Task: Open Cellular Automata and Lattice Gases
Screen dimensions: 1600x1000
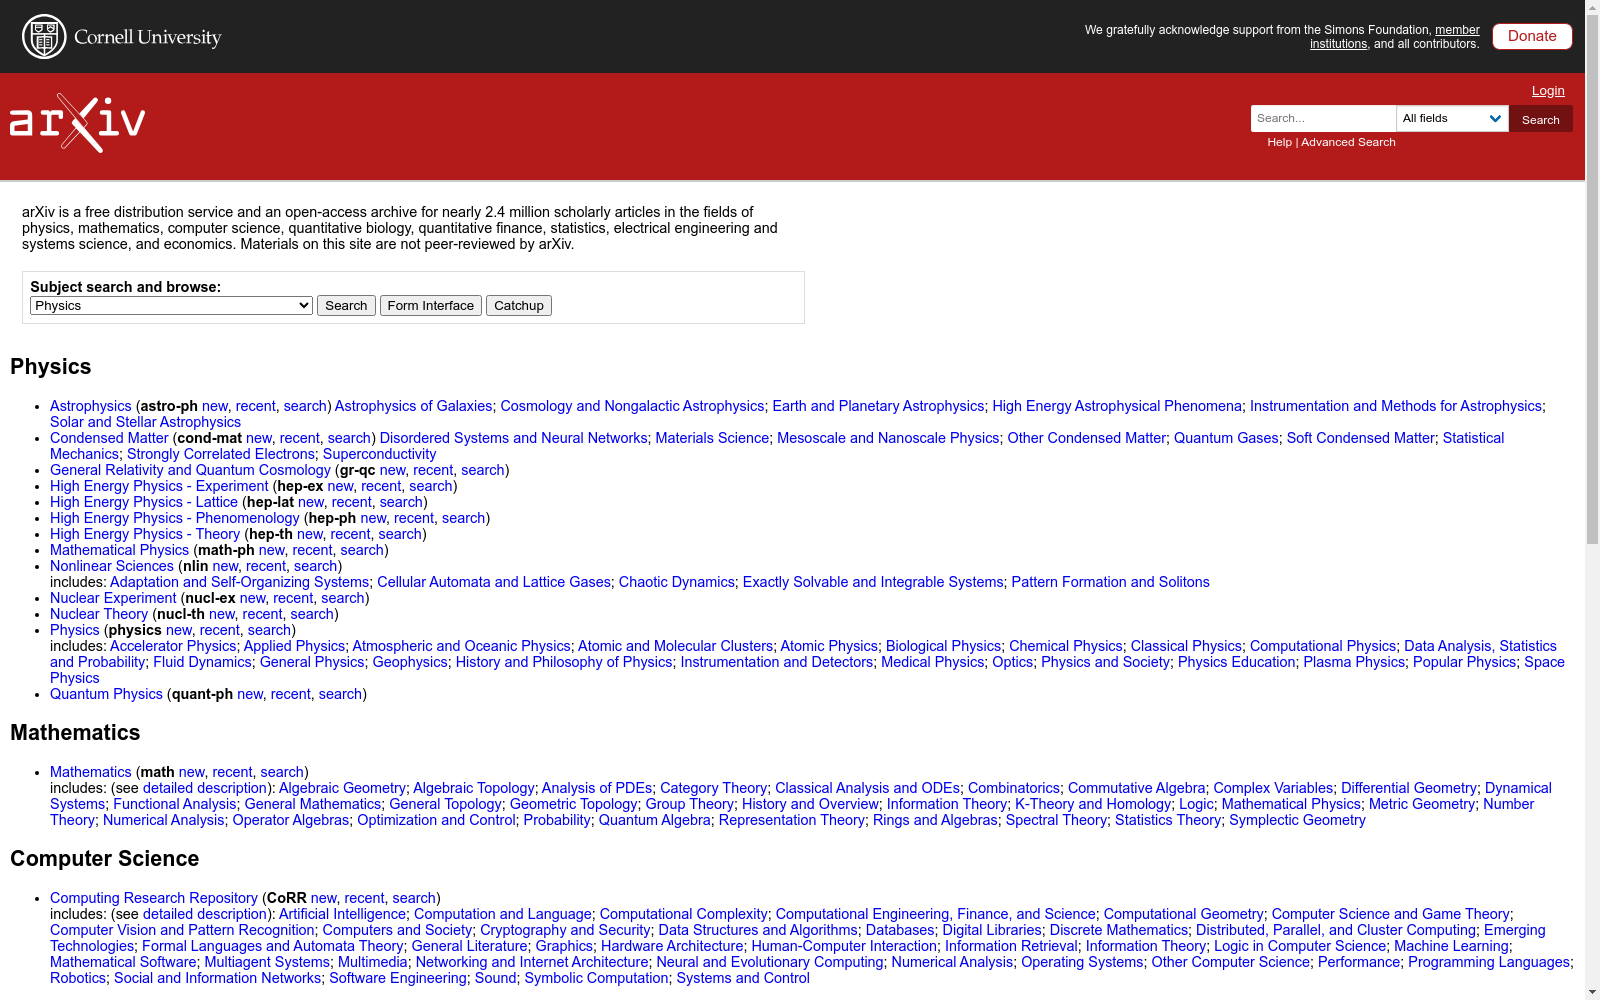Action: point(494,582)
